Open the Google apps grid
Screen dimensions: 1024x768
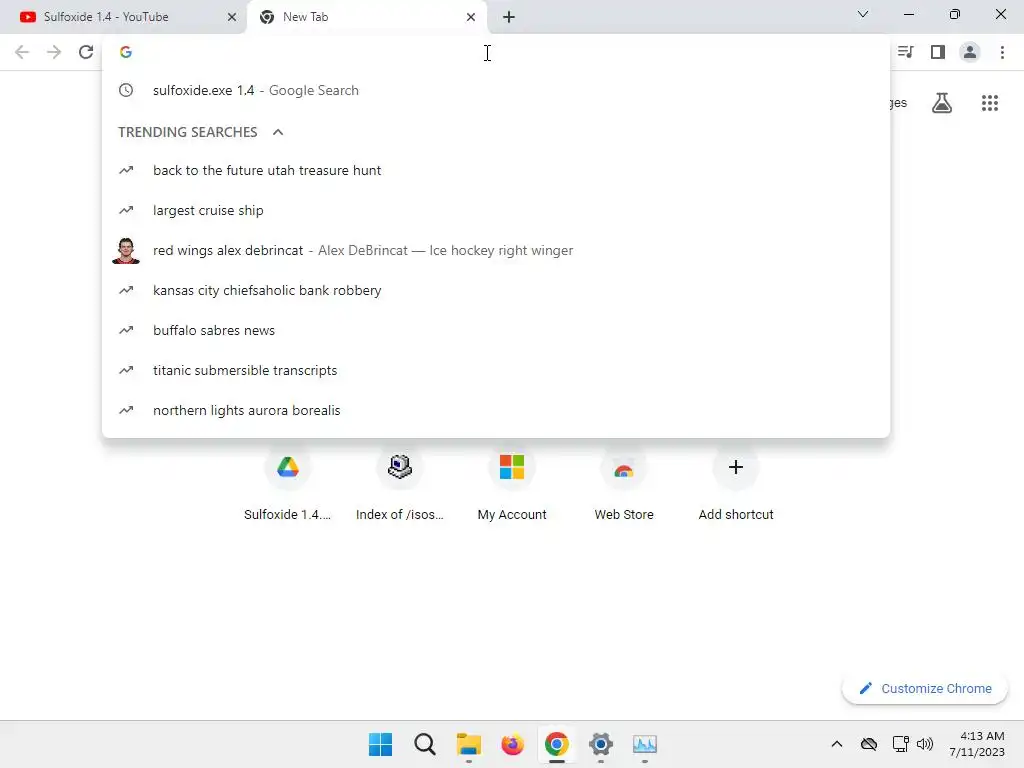pos(990,103)
